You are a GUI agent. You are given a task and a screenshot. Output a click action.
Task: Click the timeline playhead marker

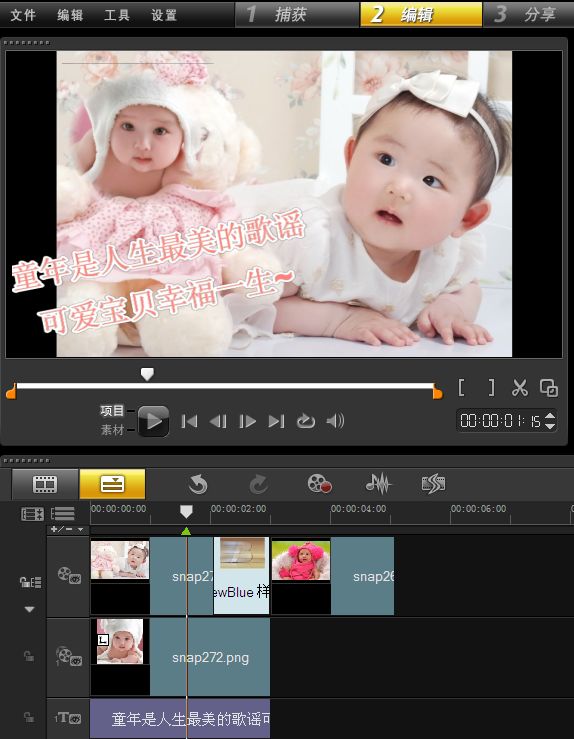click(x=186, y=512)
